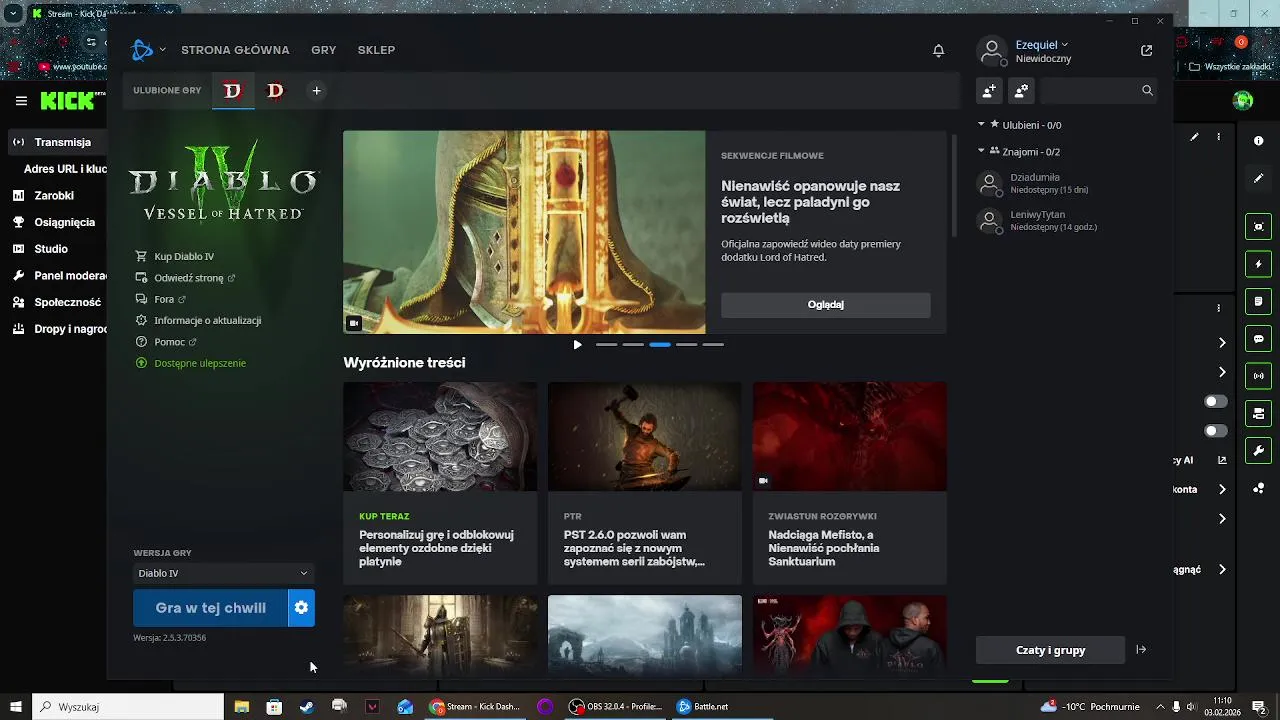This screenshot has height=720, width=1280.
Task: Open Informacje o aktualizacji
Action: pyautogui.click(x=199, y=321)
